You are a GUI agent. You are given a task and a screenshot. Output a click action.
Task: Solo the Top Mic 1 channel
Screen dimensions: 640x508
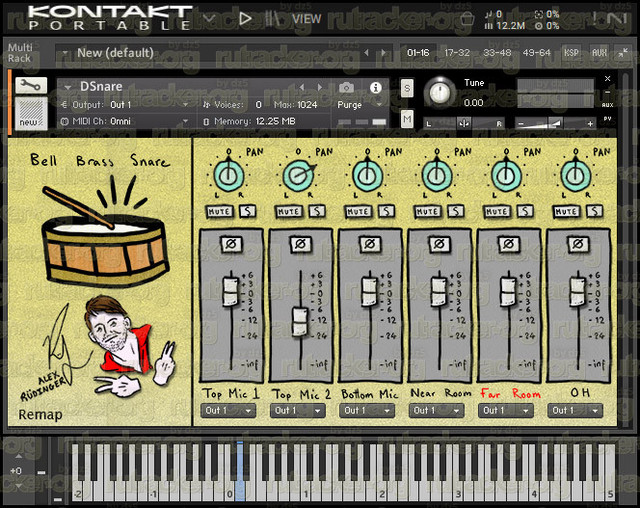(x=247, y=211)
